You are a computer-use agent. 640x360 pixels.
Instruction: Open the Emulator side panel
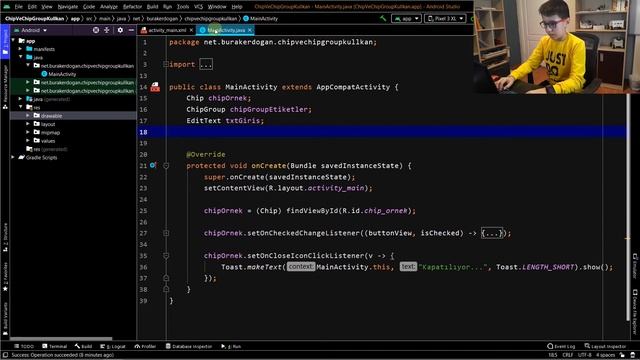pyautogui.click(x=635, y=266)
